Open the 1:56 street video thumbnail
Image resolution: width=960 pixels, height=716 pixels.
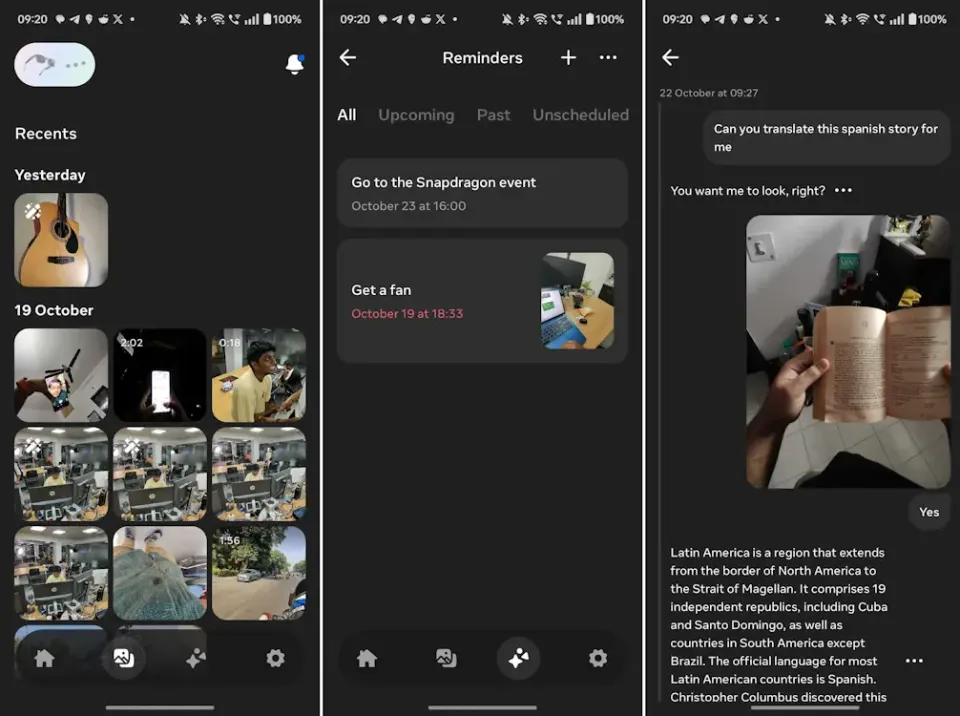tap(259, 573)
